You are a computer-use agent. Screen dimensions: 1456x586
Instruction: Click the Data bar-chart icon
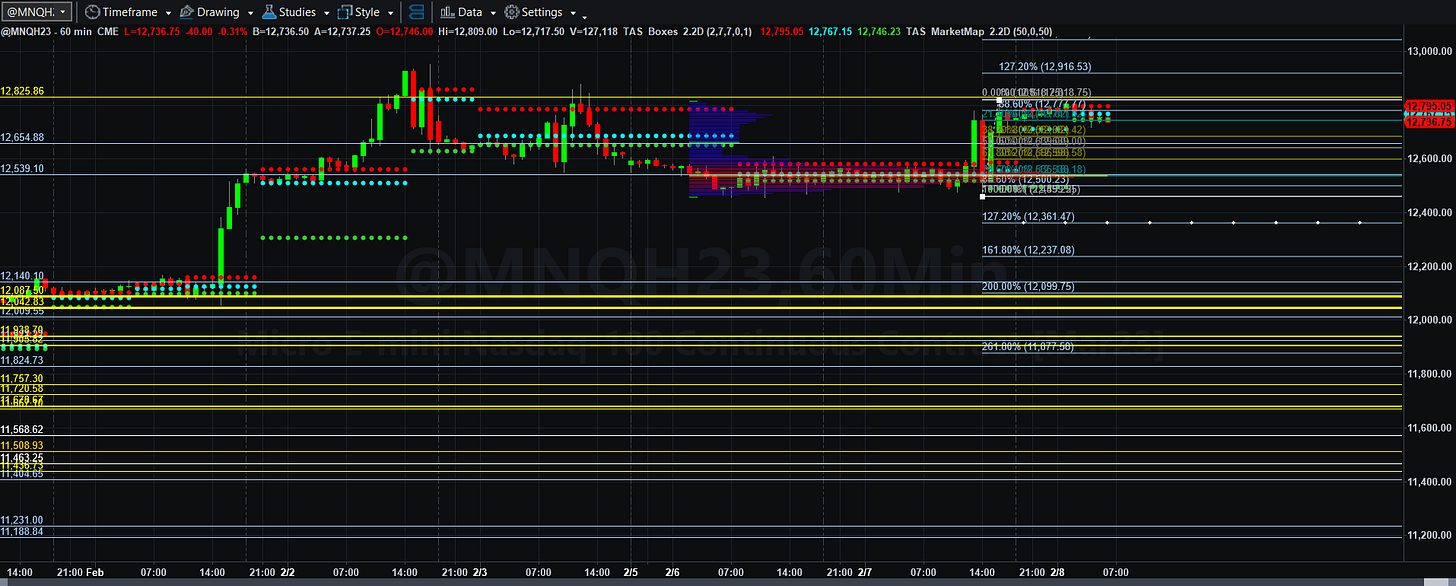pos(447,12)
